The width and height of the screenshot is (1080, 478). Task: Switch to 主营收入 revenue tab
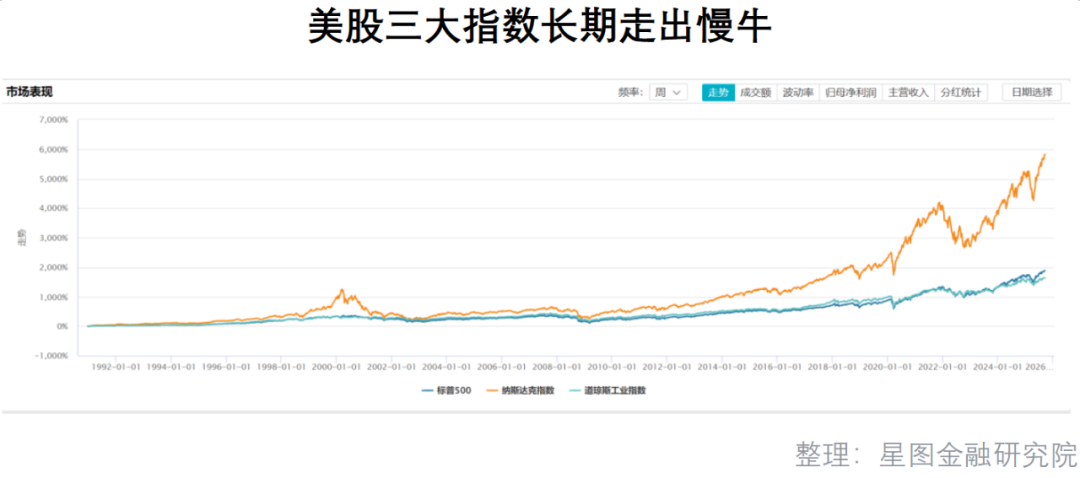point(908,92)
